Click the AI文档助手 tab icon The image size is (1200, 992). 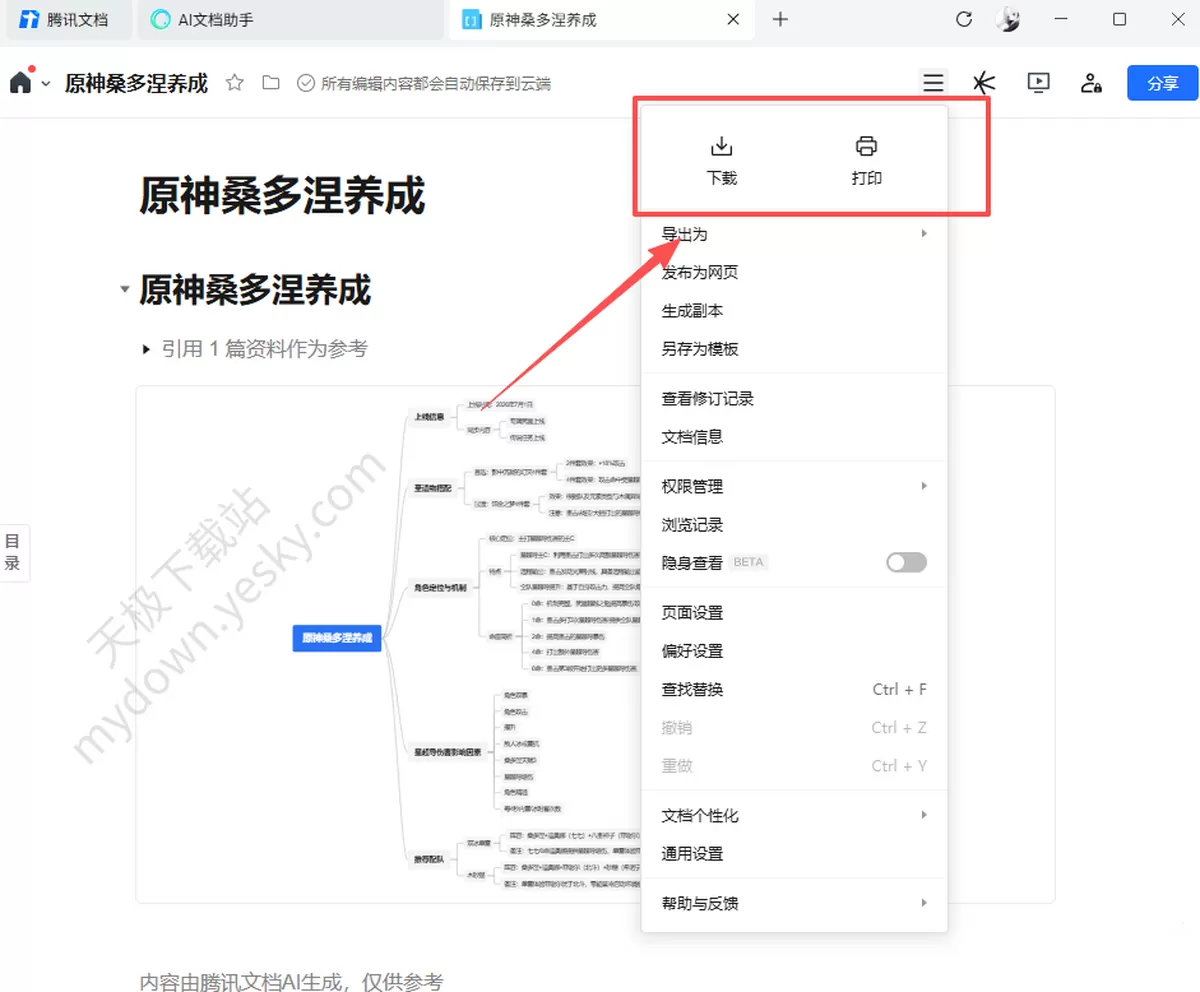pyautogui.click(x=160, y=19)
